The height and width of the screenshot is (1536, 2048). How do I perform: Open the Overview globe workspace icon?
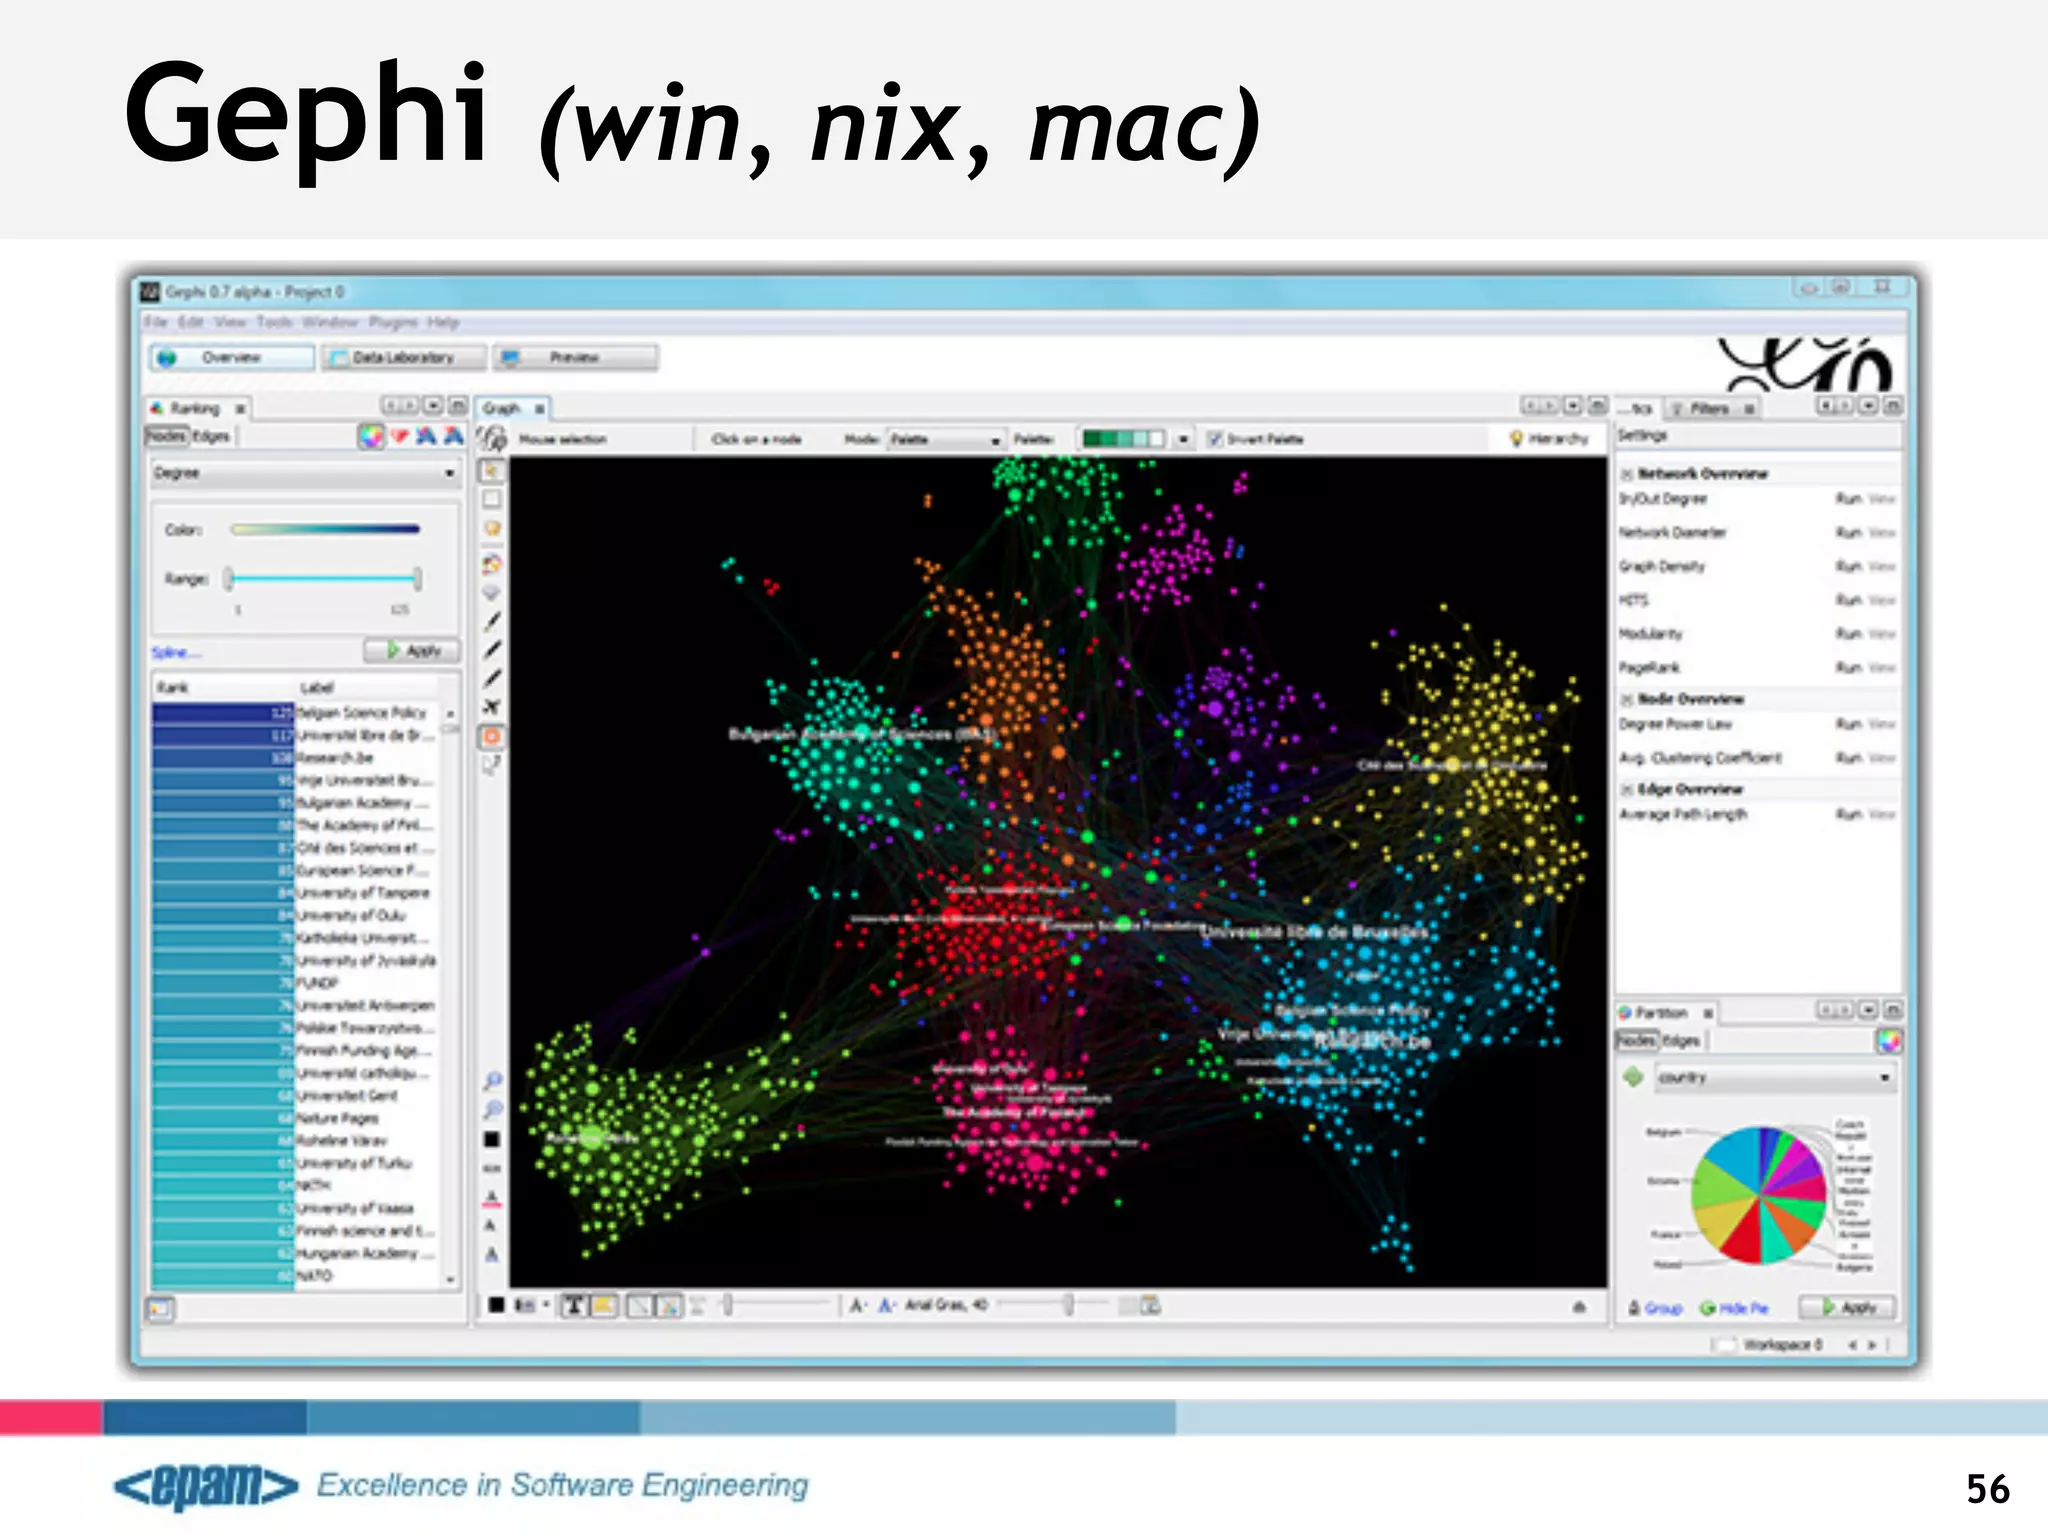pyautogui.click(x=167, y=358)
